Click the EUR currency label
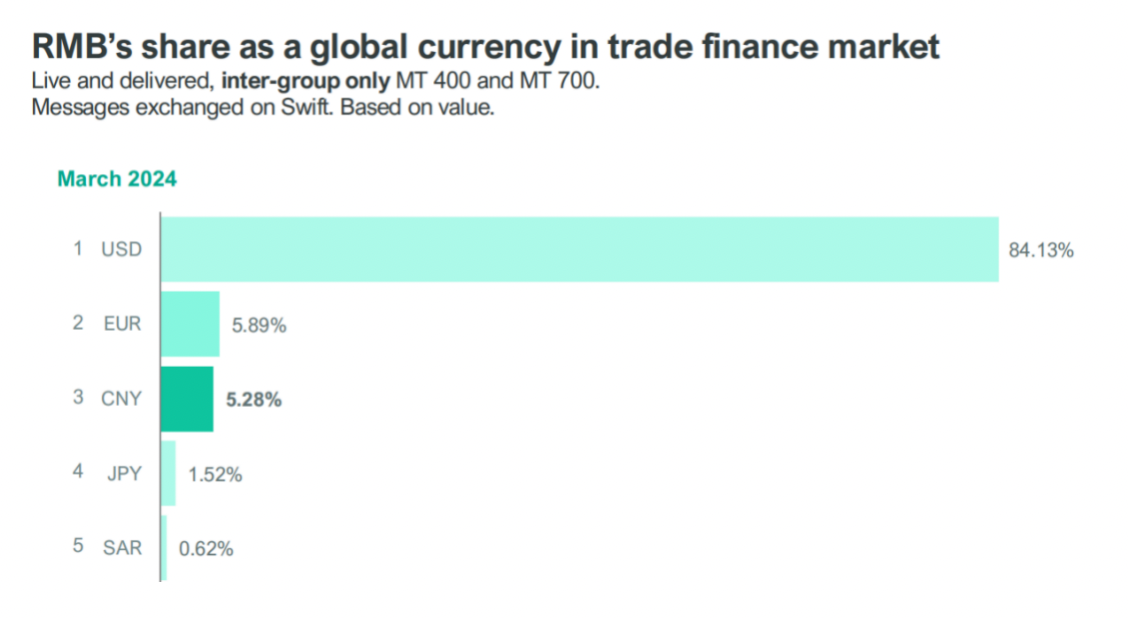The height and width of the screenshot is (618, 1128). pos(121,324)
